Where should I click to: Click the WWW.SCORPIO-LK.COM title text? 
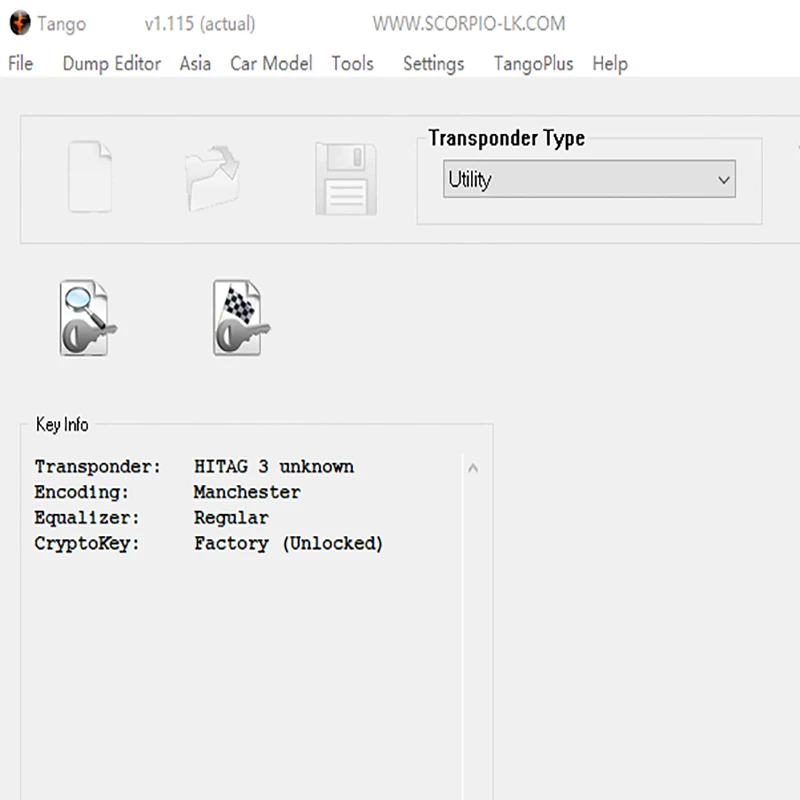click(x=469, y=23)
